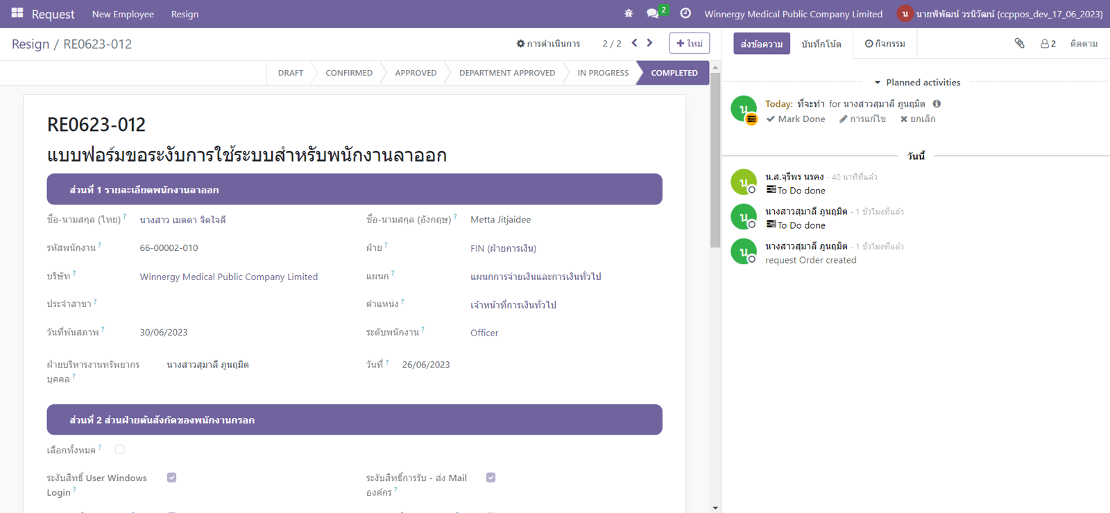The image size is (1110, 513).
Task: Click the Resign breadcrumb link
Action: click(31, 44)
